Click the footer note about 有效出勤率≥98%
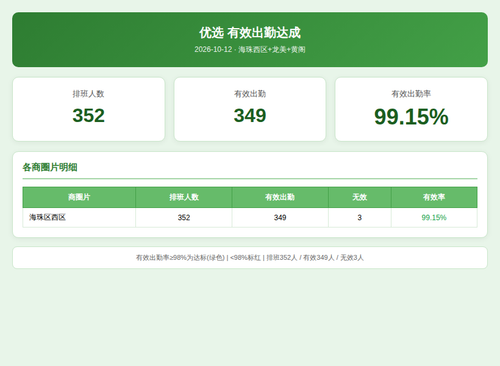The width and height of the screenshot is (500, 366). click(x=250, y=258)
